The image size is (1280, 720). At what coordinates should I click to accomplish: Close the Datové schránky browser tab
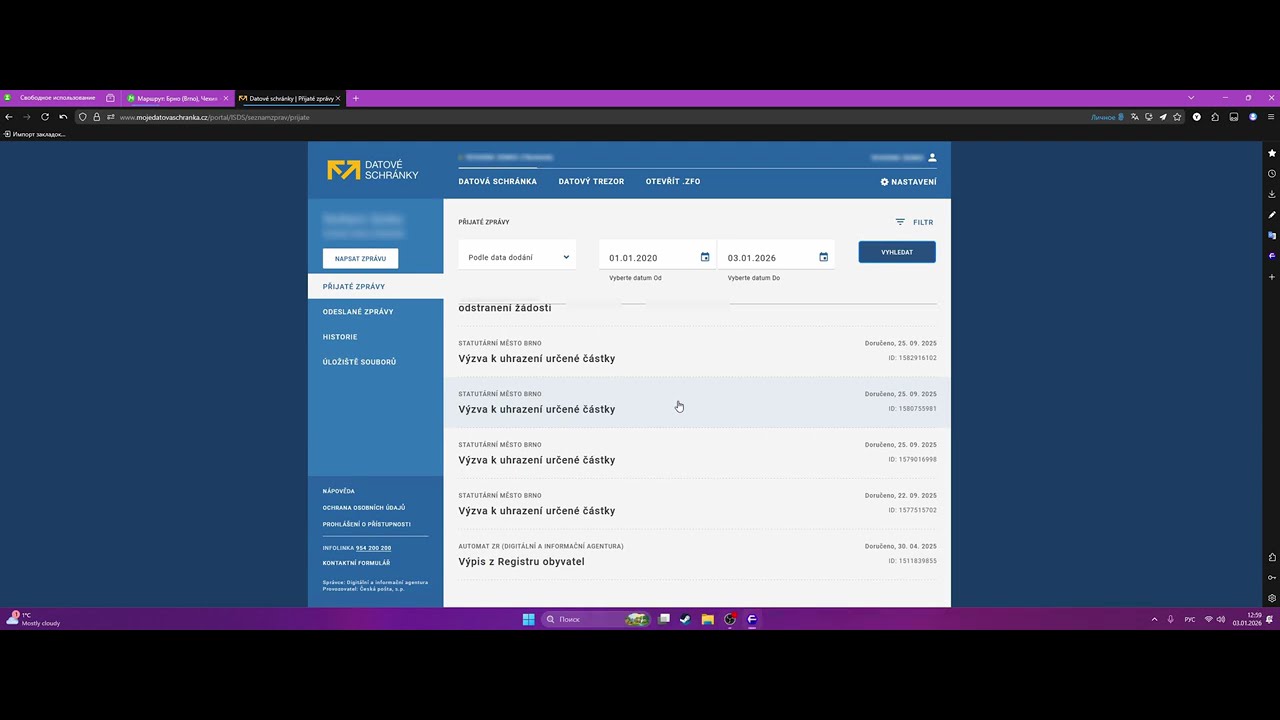[338, 98]
